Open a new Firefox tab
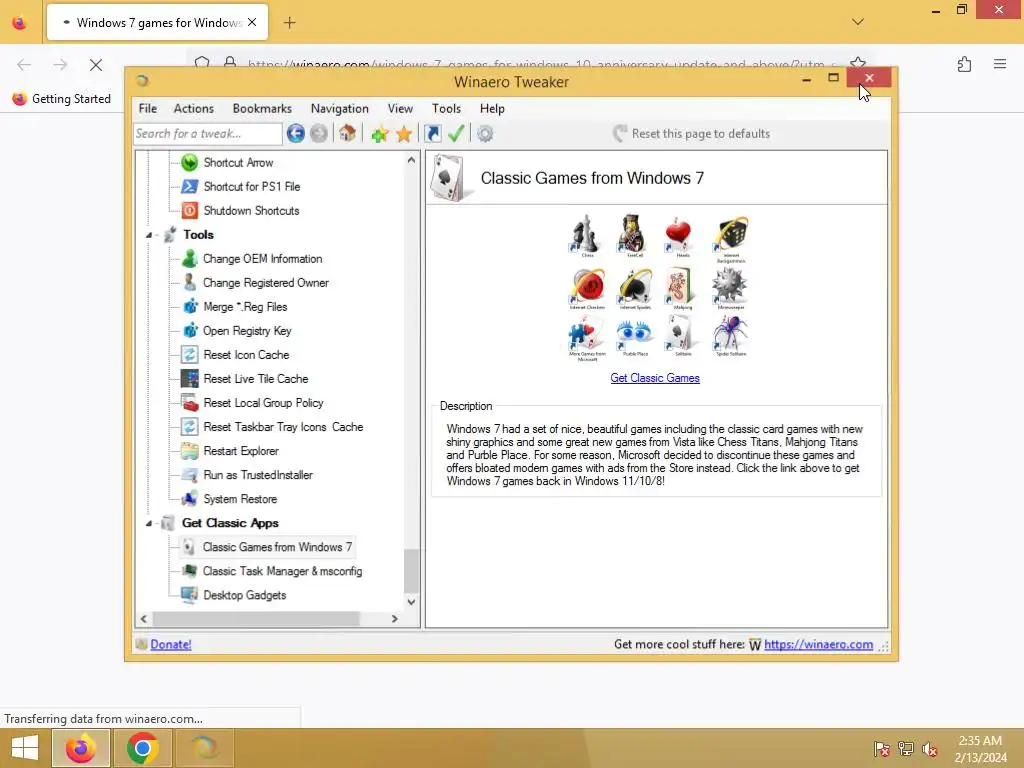 (289, 23)
